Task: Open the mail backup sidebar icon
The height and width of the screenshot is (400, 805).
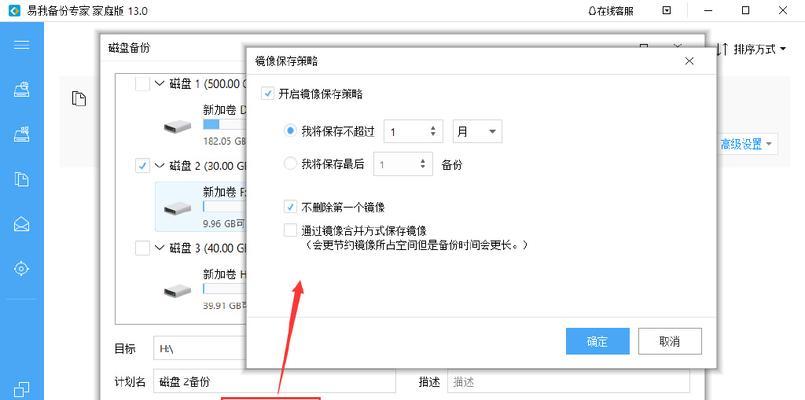Action: pos(21,224)
